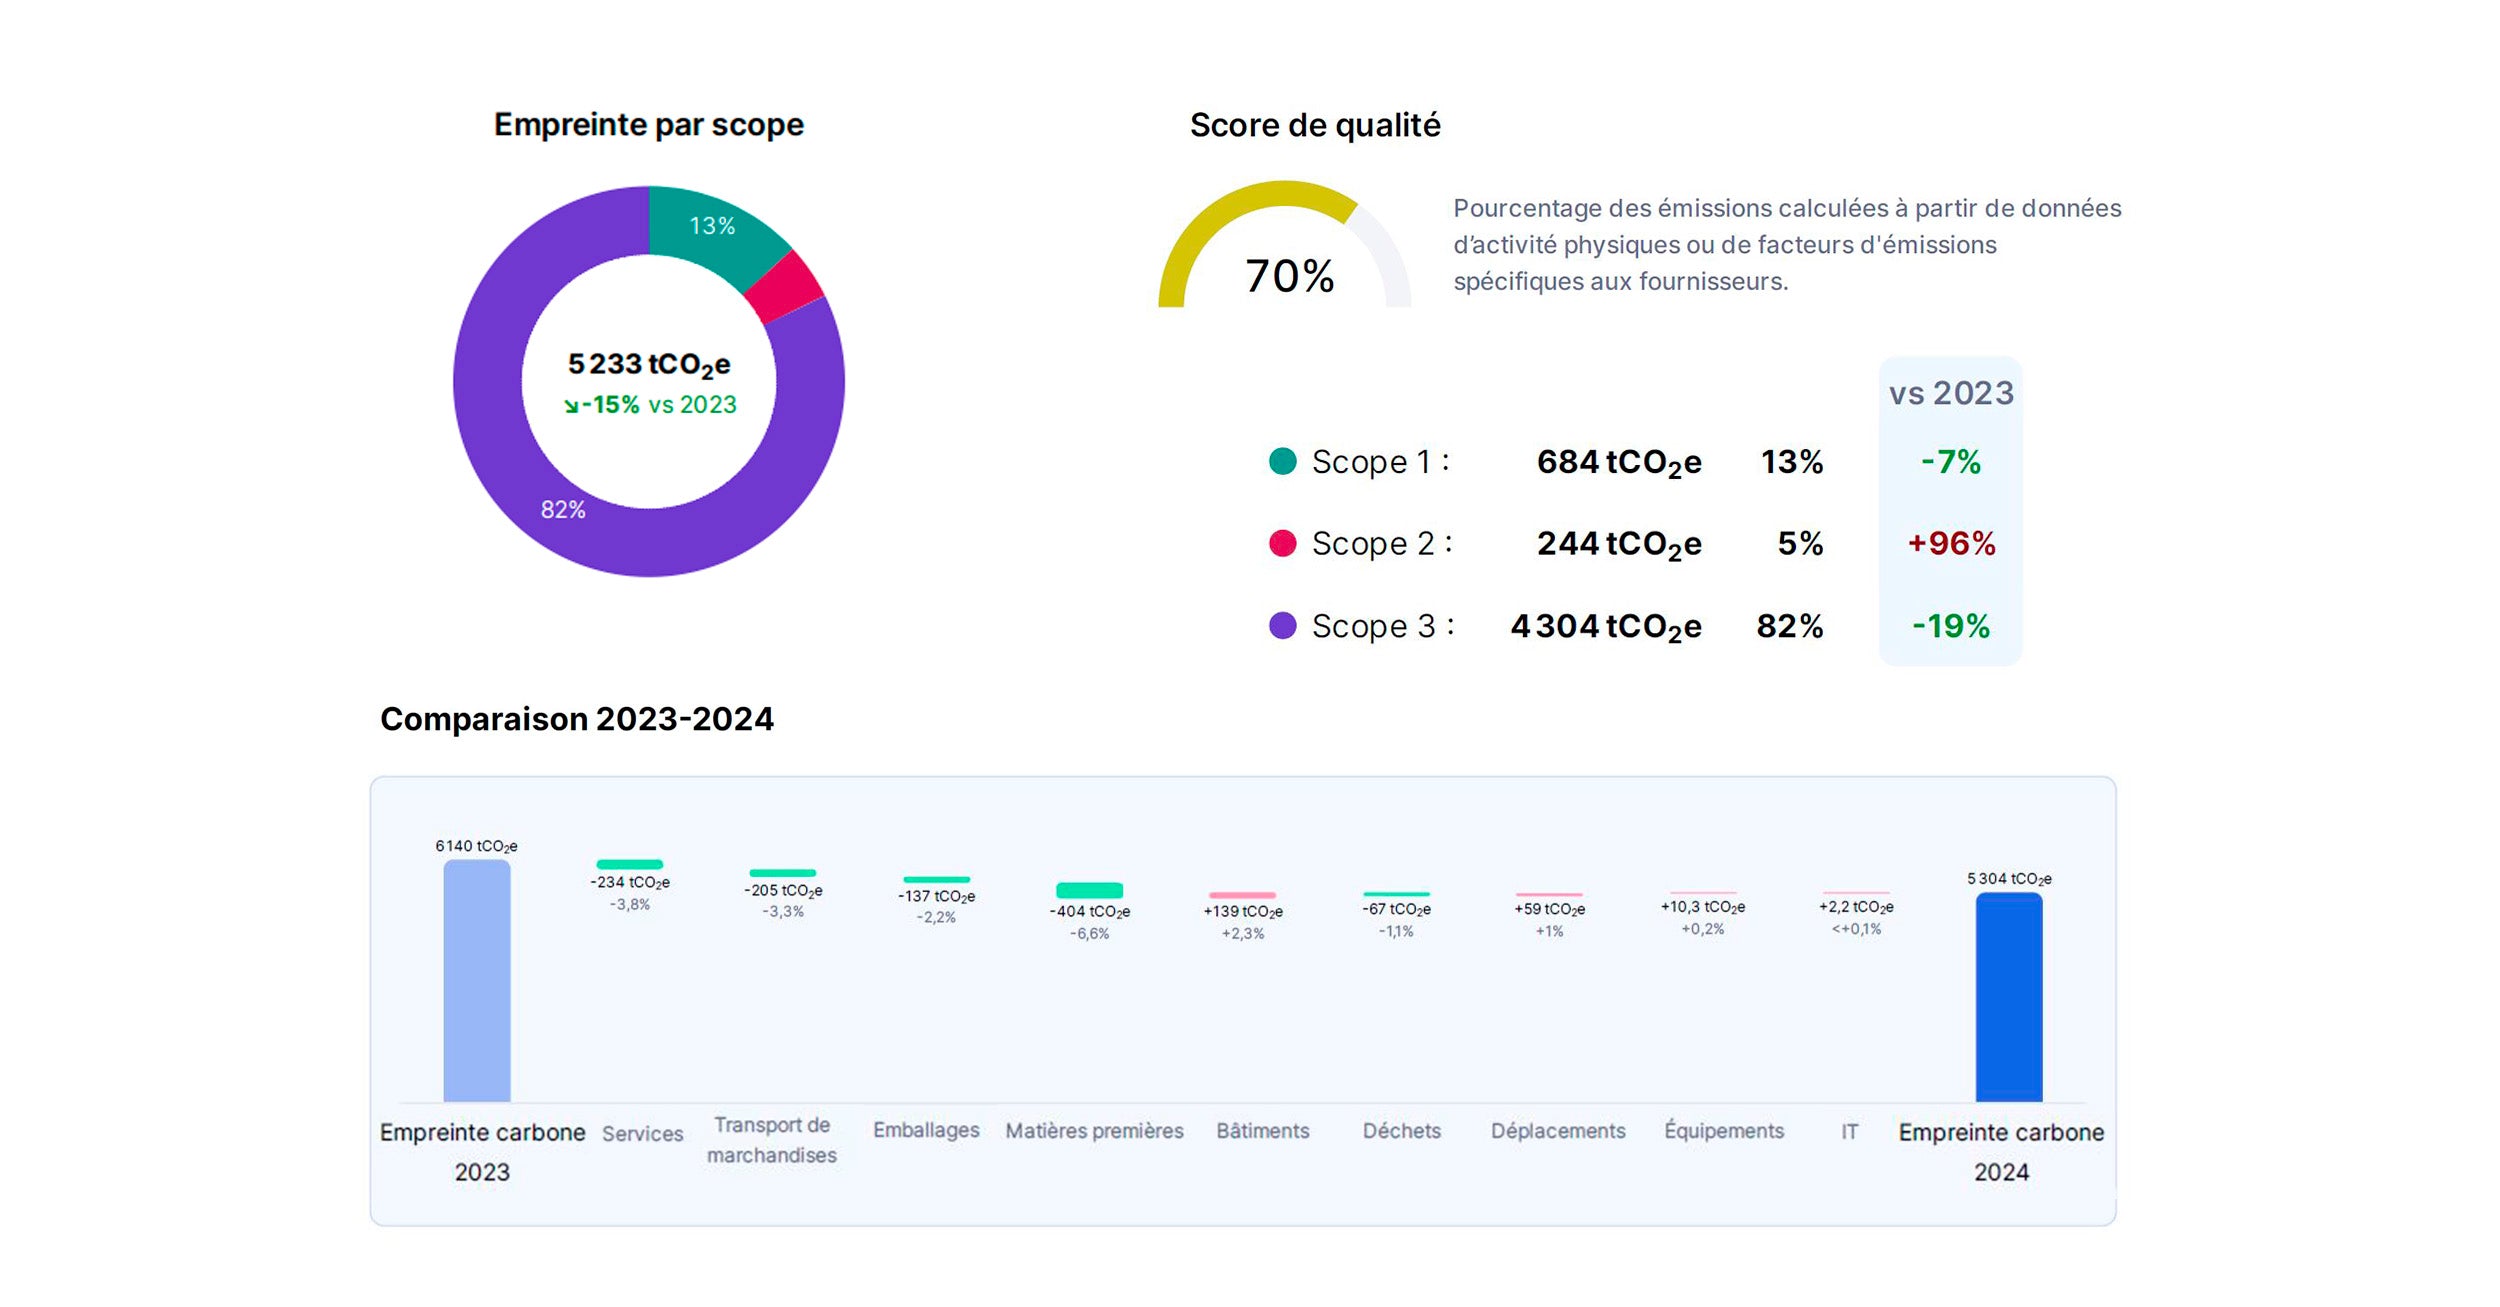Click the Déchets -67 green bar
Image resolution: width=2500 pixels, height=1307 pixels.
[x=1396, y=894]
